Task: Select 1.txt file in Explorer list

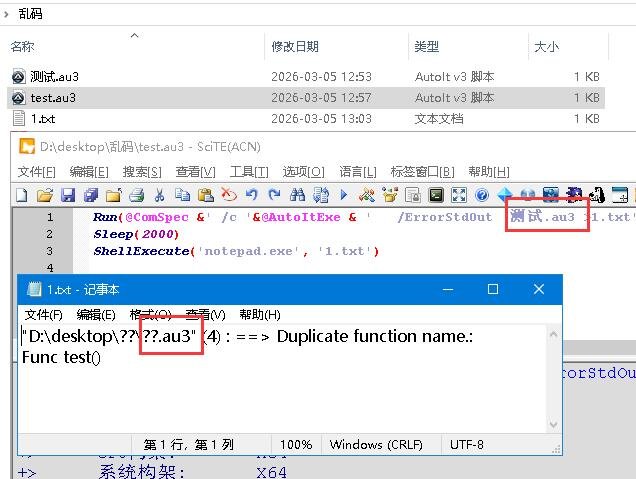Action: 43,119
